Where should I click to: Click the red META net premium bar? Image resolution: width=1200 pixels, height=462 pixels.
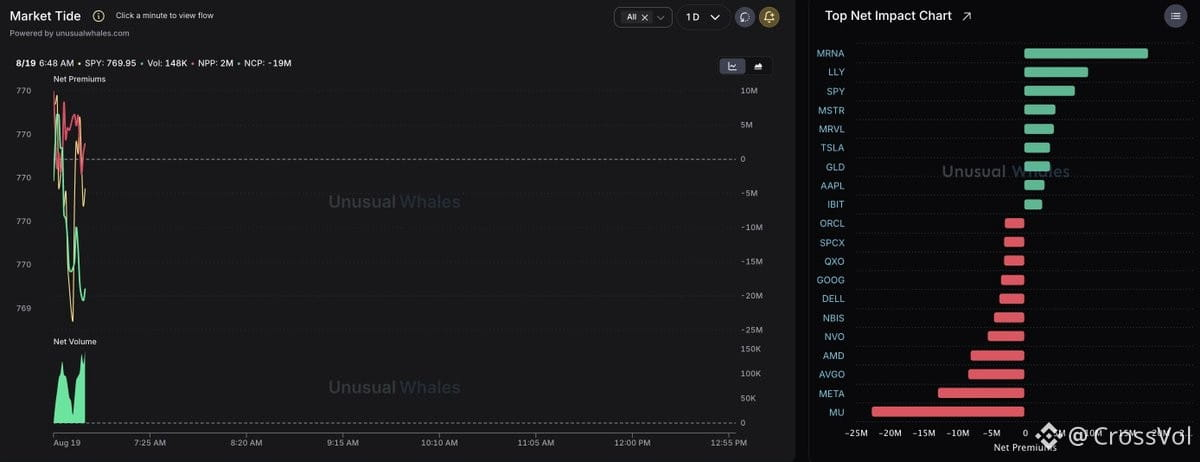coord(981,393)
